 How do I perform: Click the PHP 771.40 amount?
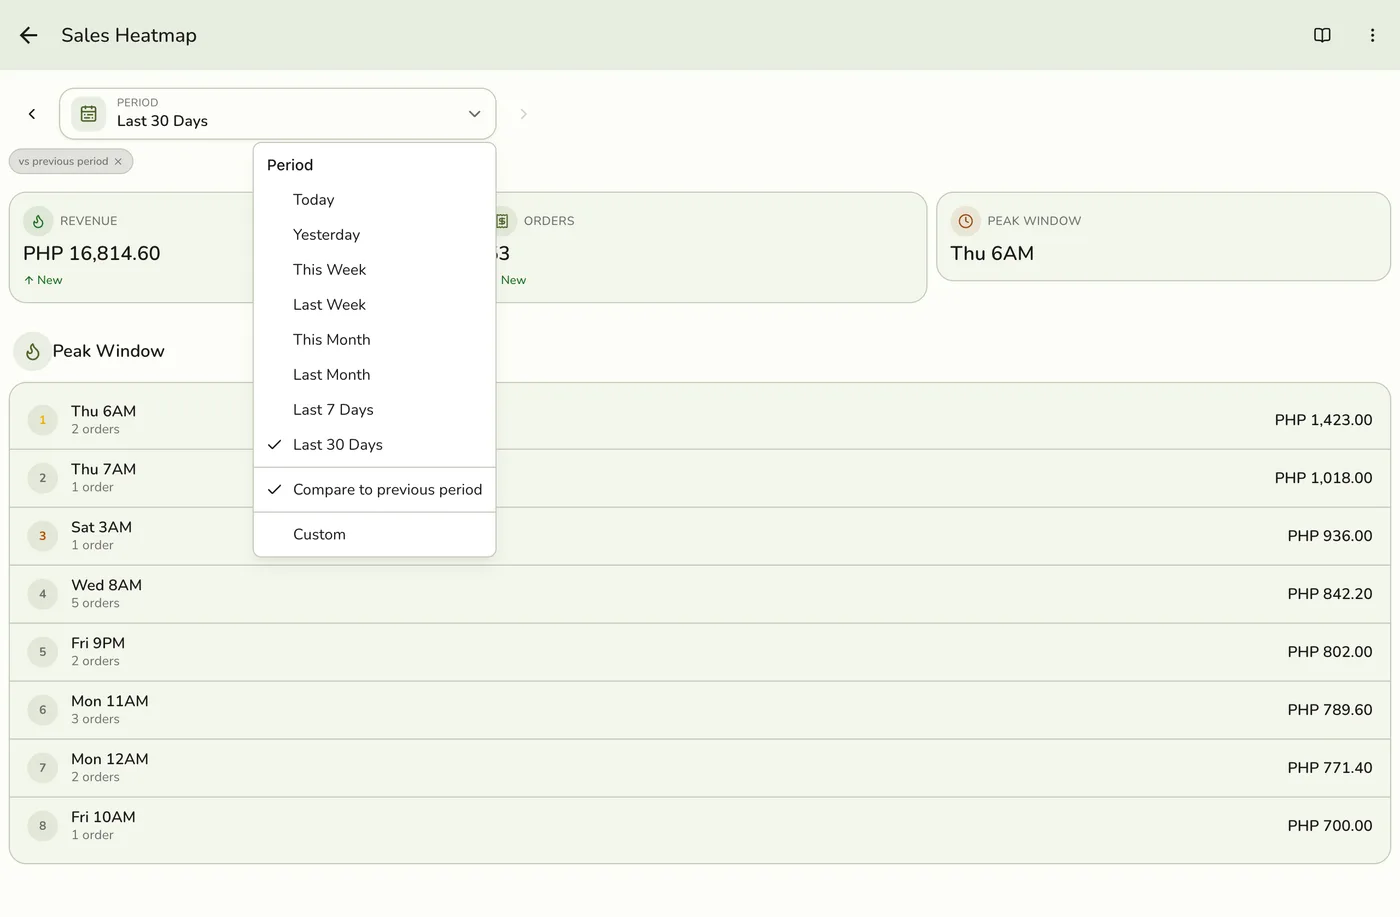1330,768
